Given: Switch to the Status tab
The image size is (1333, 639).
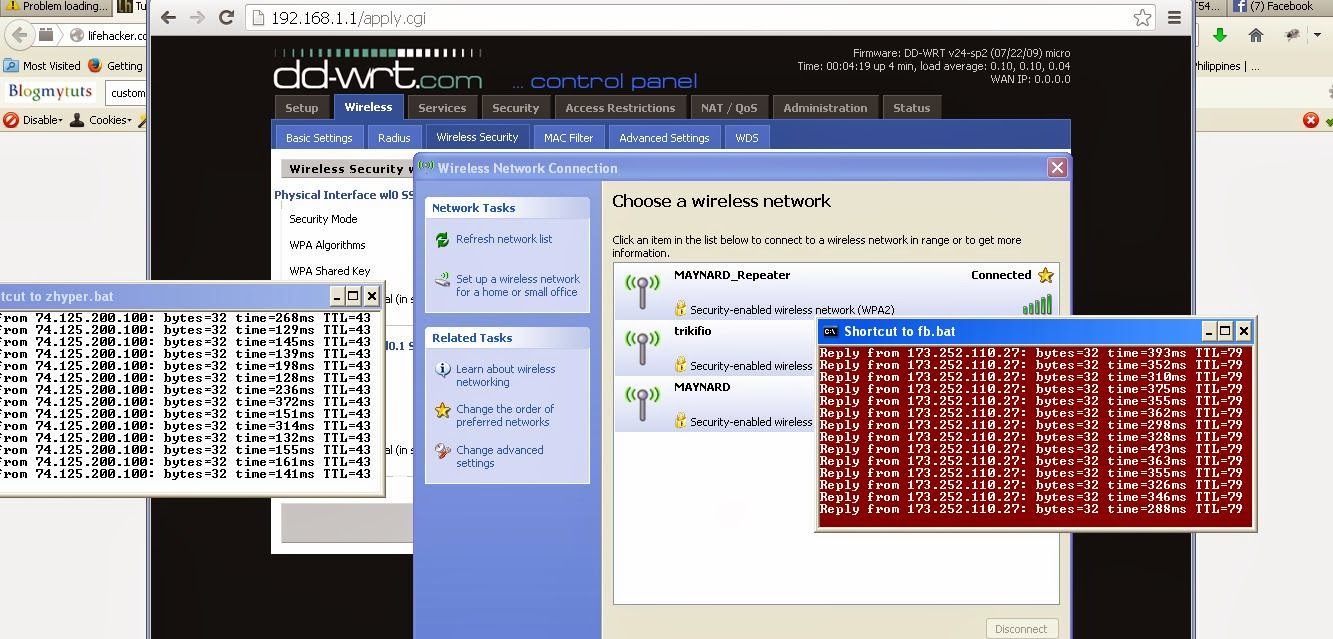Looking at the screenshot, I should (911, 108).
